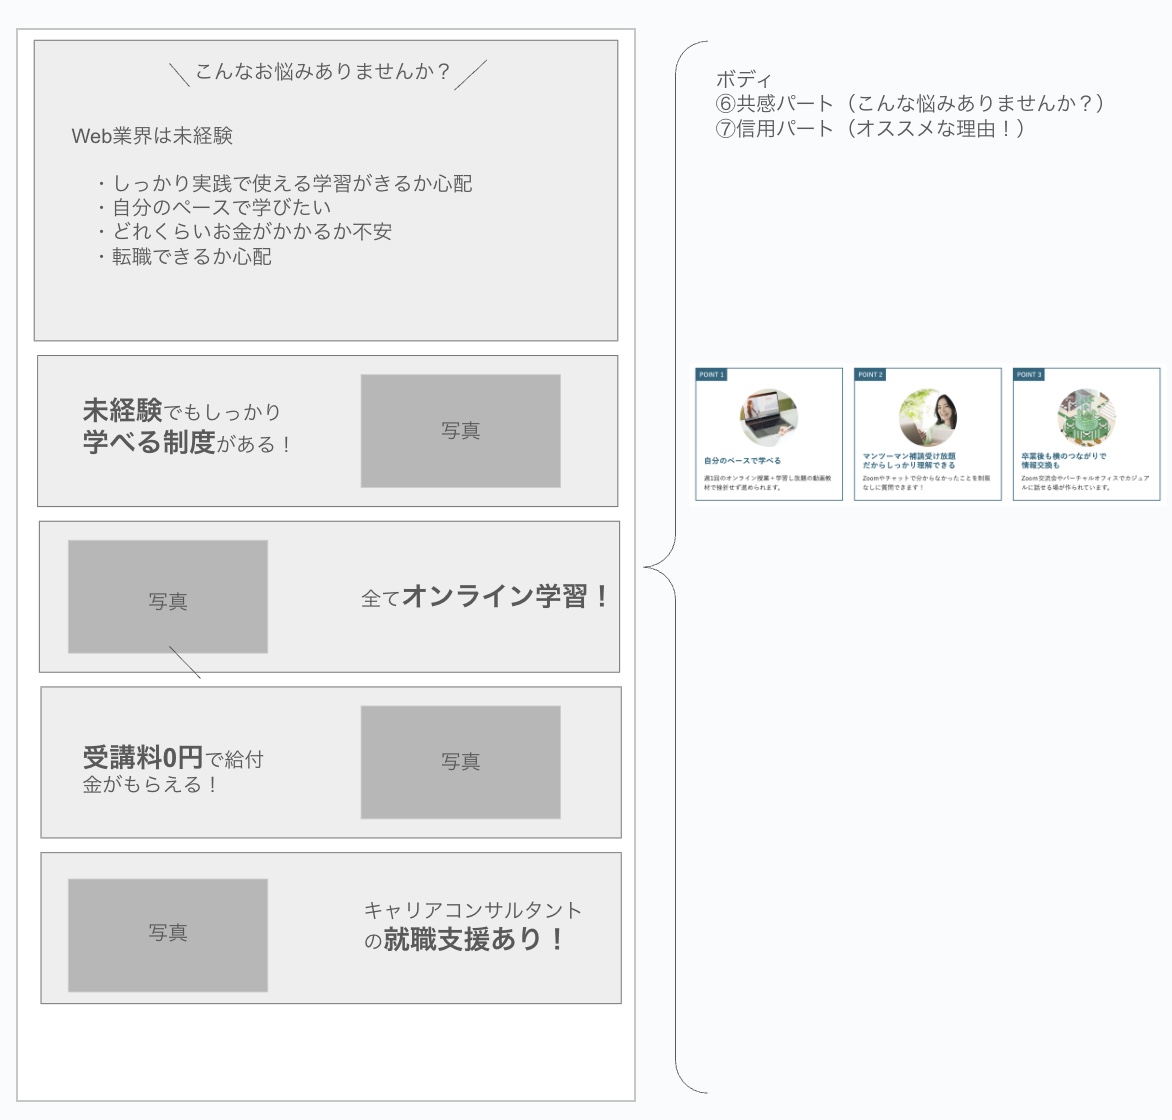Select the 'キャリアコンサルタントの就職支援あり！' text

[472, 926]
